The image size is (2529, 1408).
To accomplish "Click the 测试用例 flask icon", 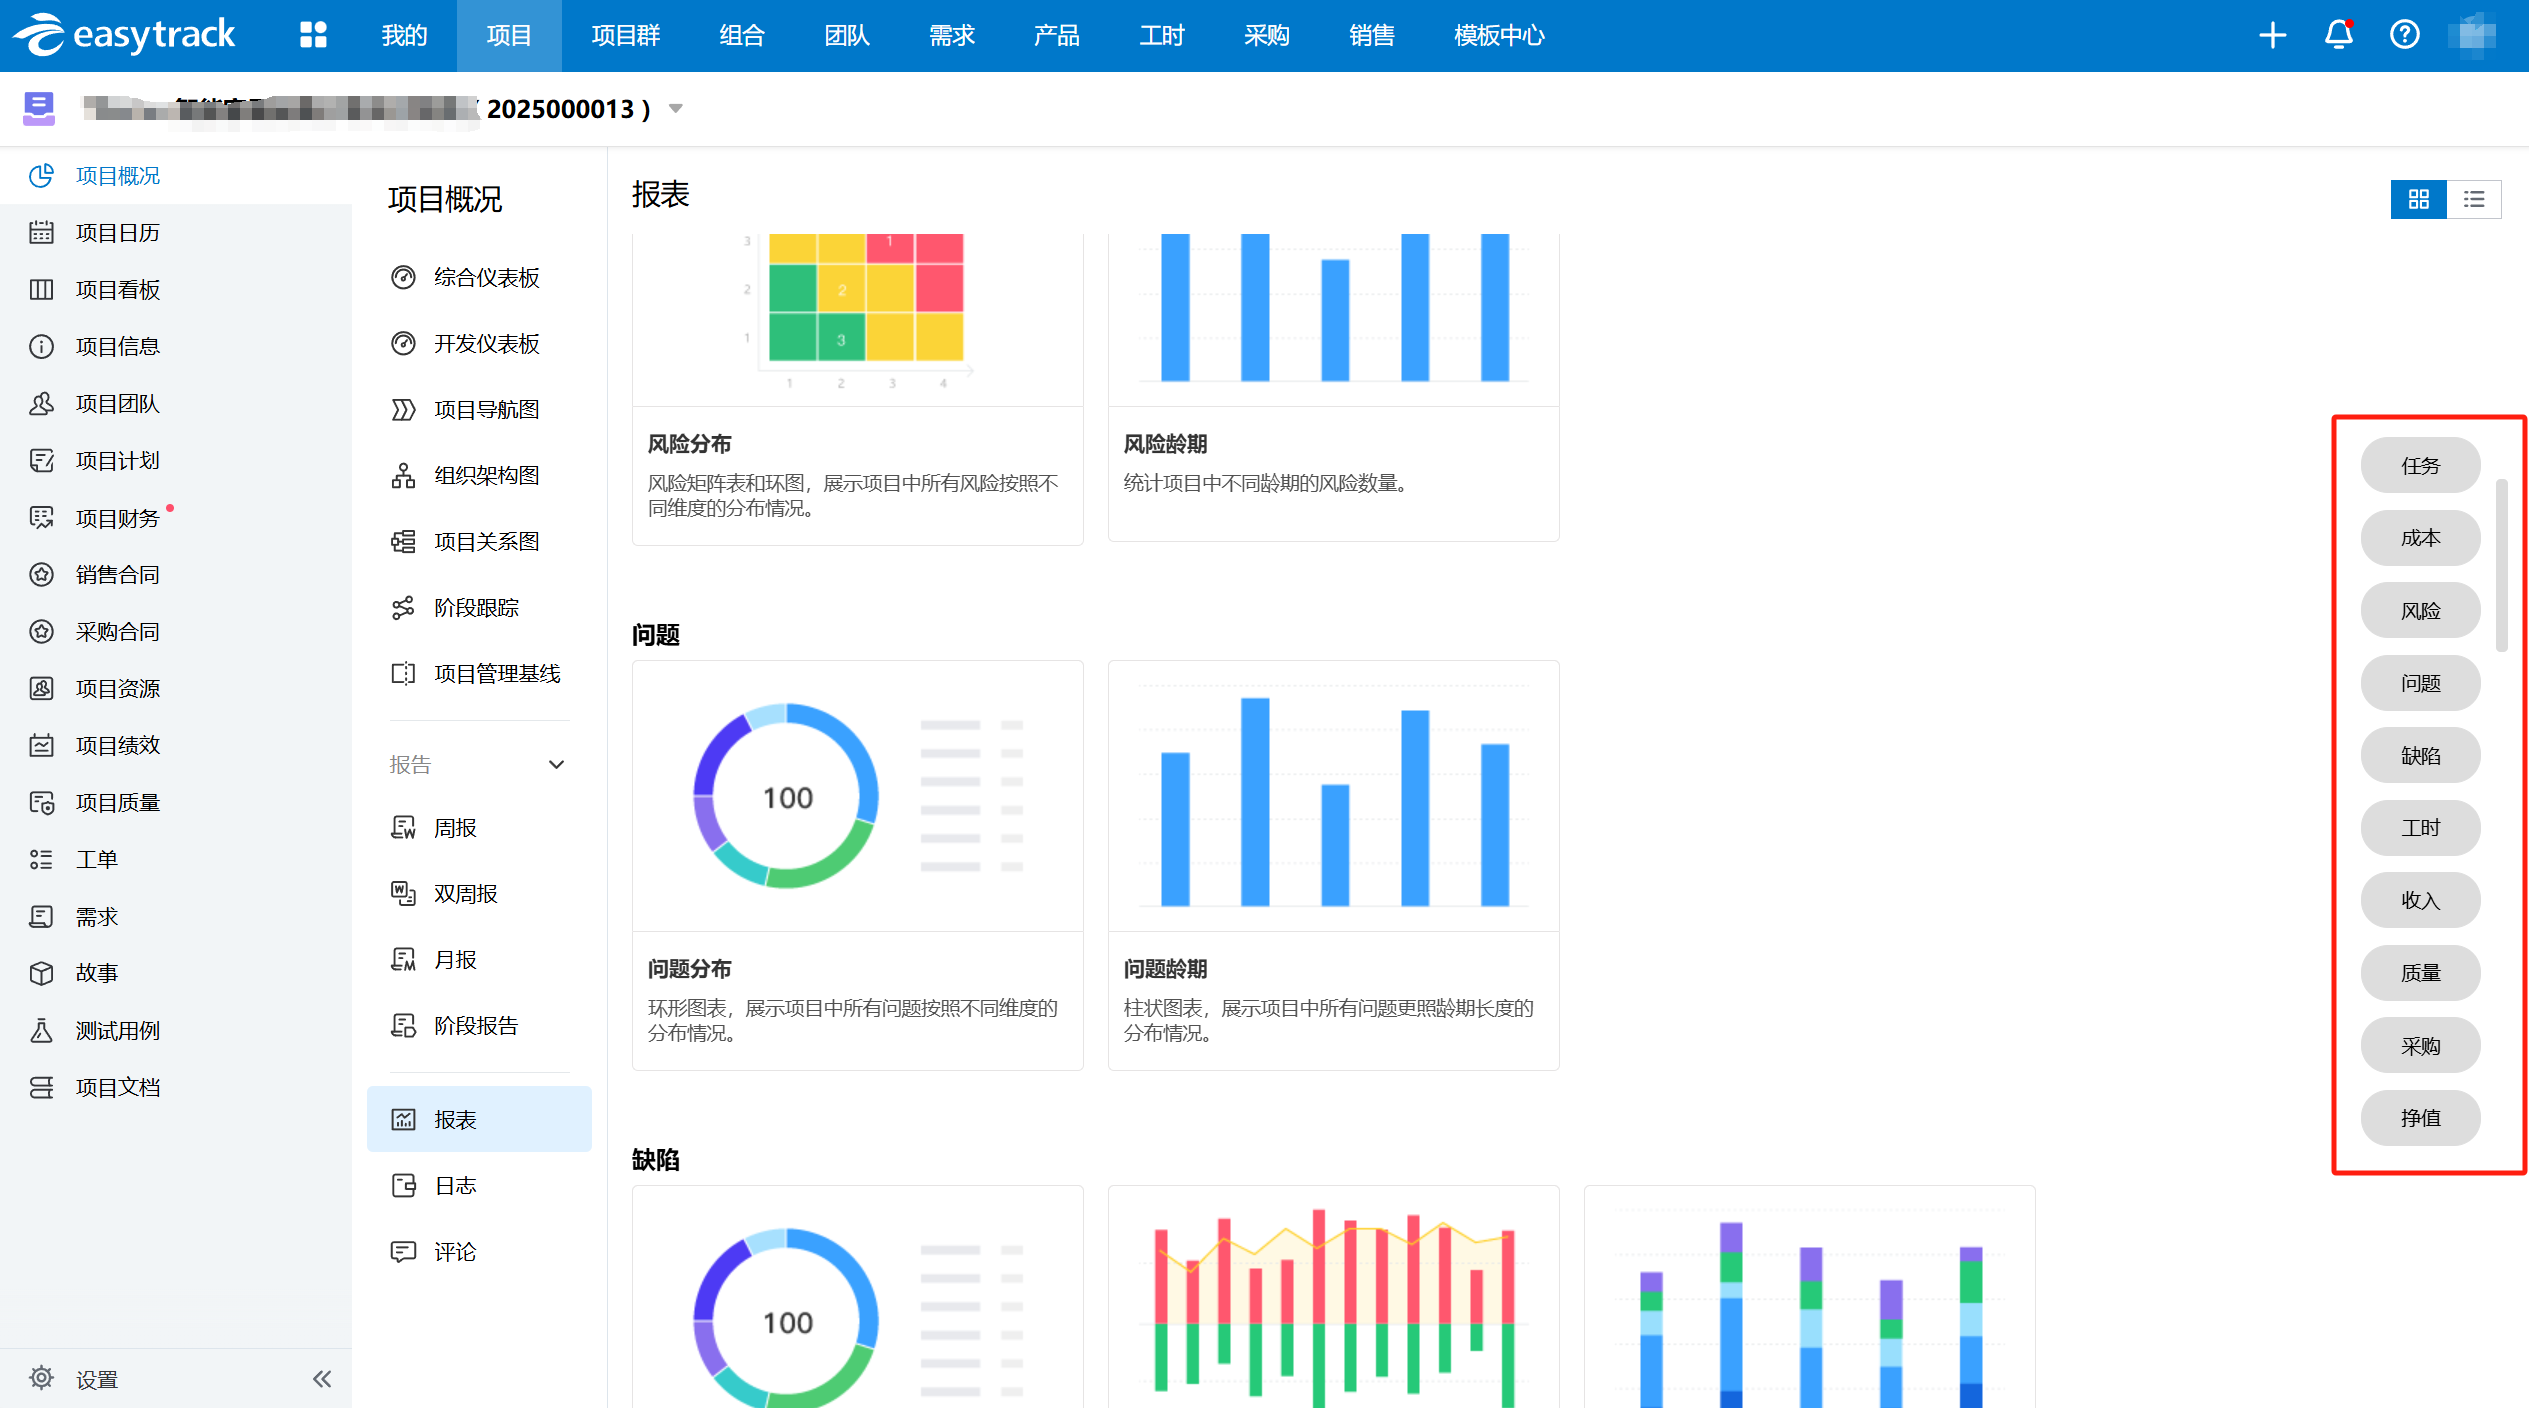I will [x=41, y=1030].
